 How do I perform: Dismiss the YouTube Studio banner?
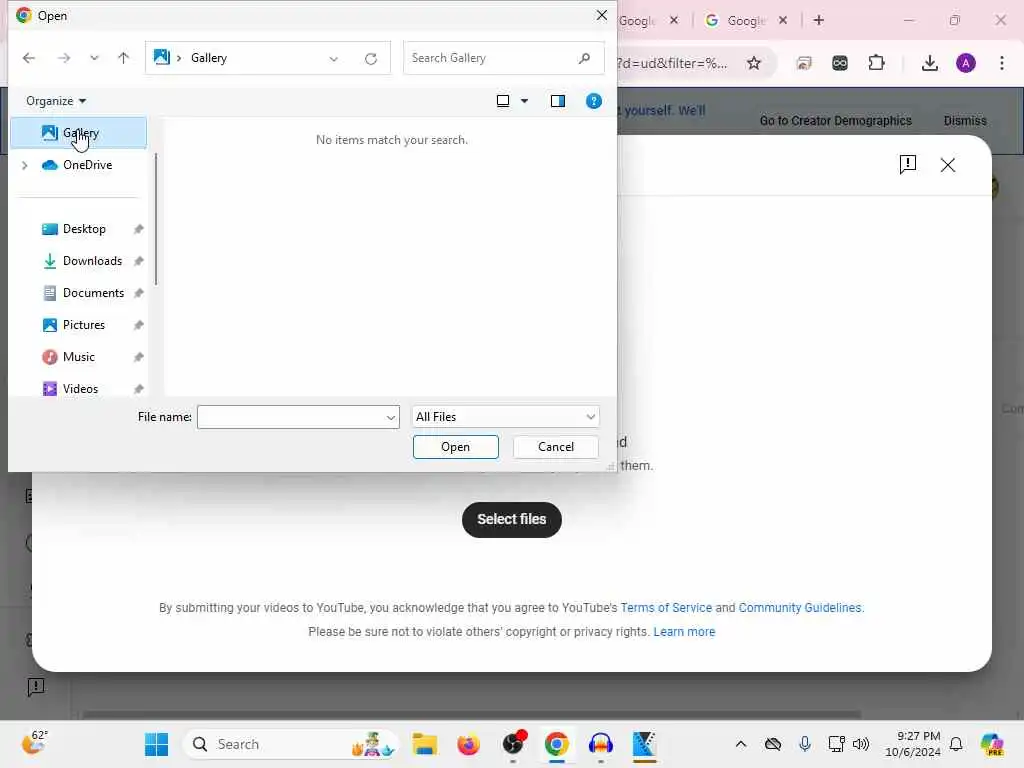click(965, 121)
